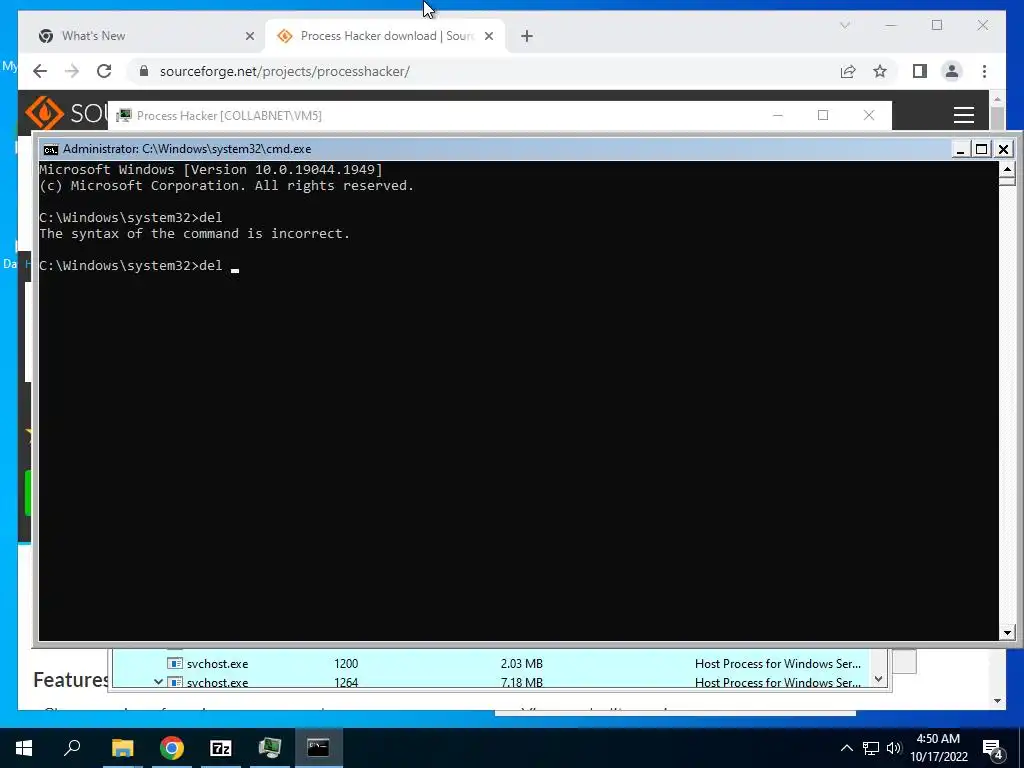Click address bar URL sourceforge.net/projects/processhacker

click(285, 71)
